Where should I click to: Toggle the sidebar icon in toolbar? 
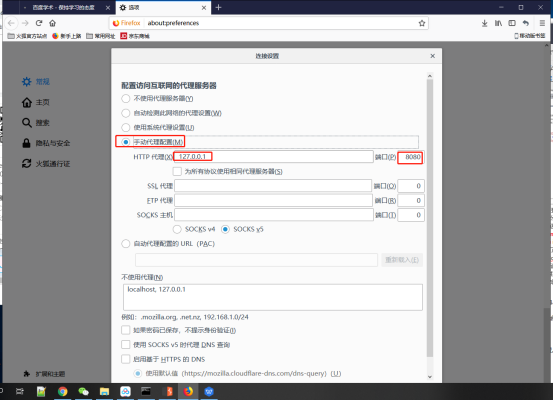point(512,23)
